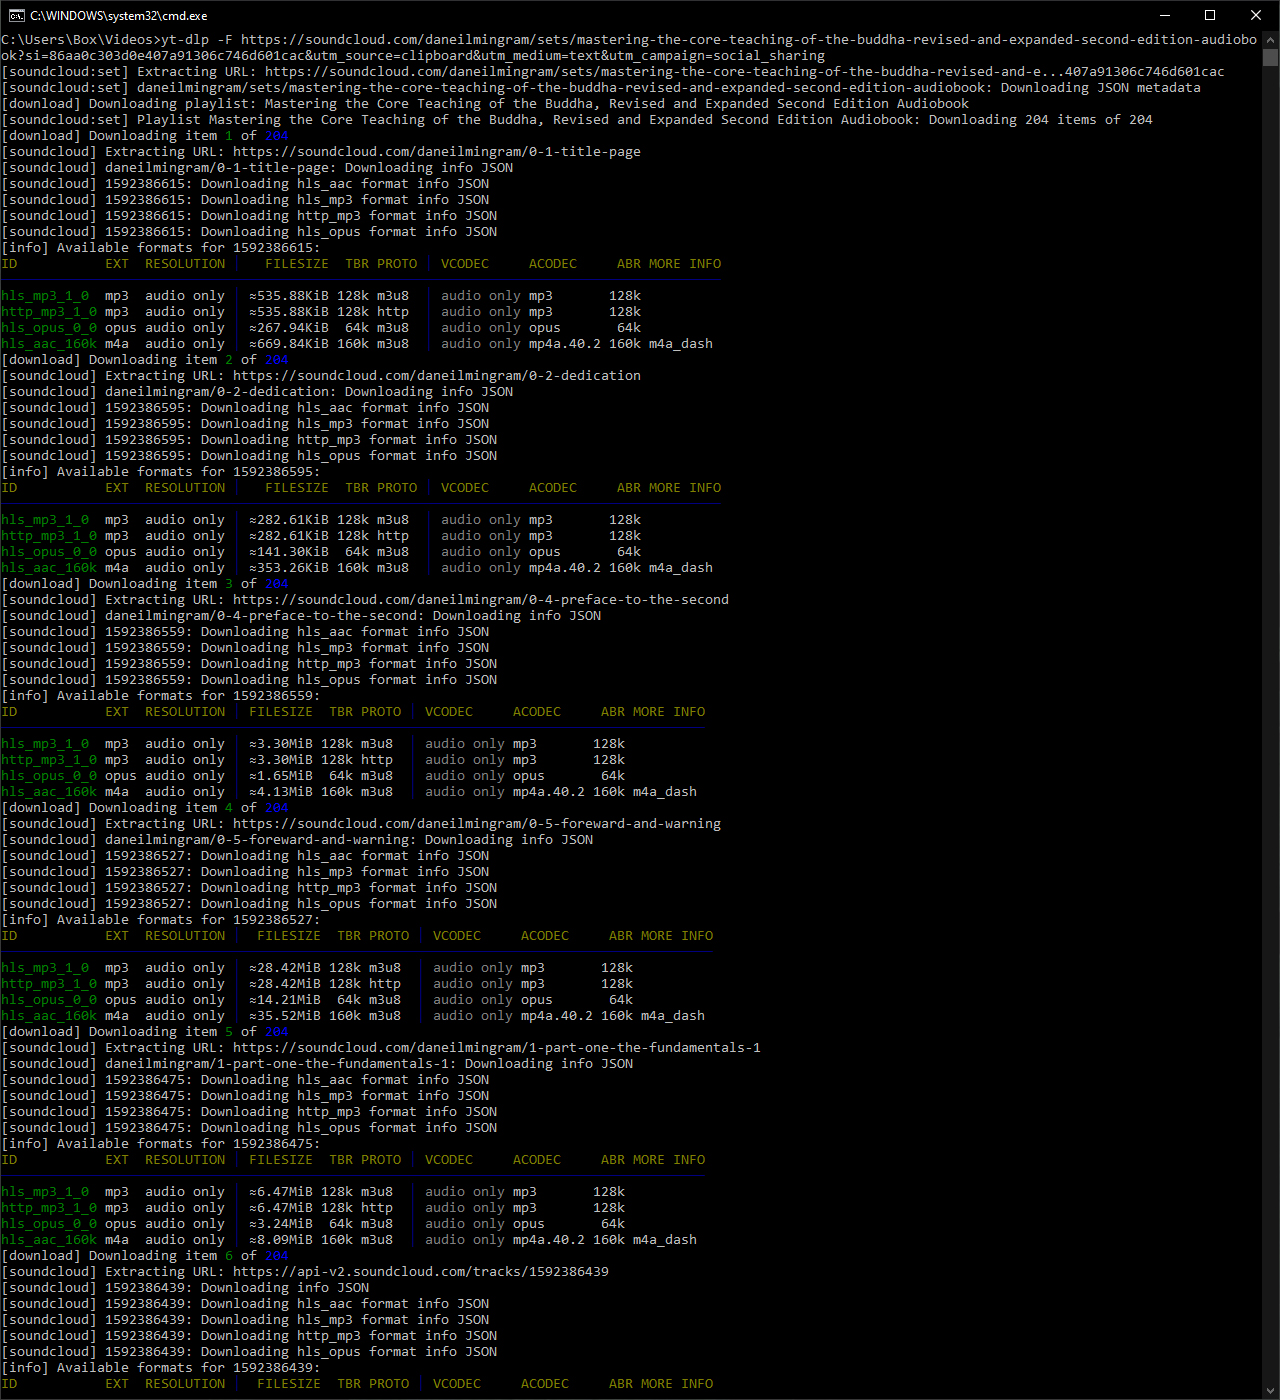Click 'Available formats for 1592386527:' line

coord(161,920)
